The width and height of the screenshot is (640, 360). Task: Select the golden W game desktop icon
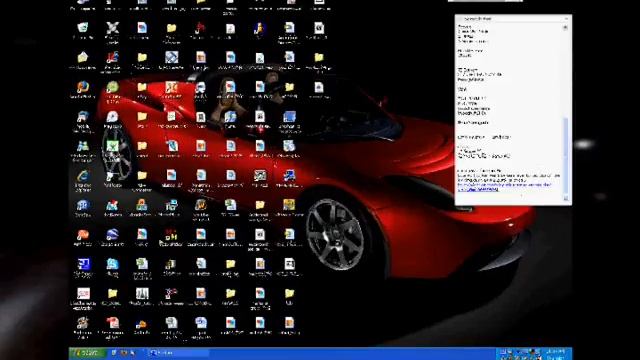pos(200,205)
